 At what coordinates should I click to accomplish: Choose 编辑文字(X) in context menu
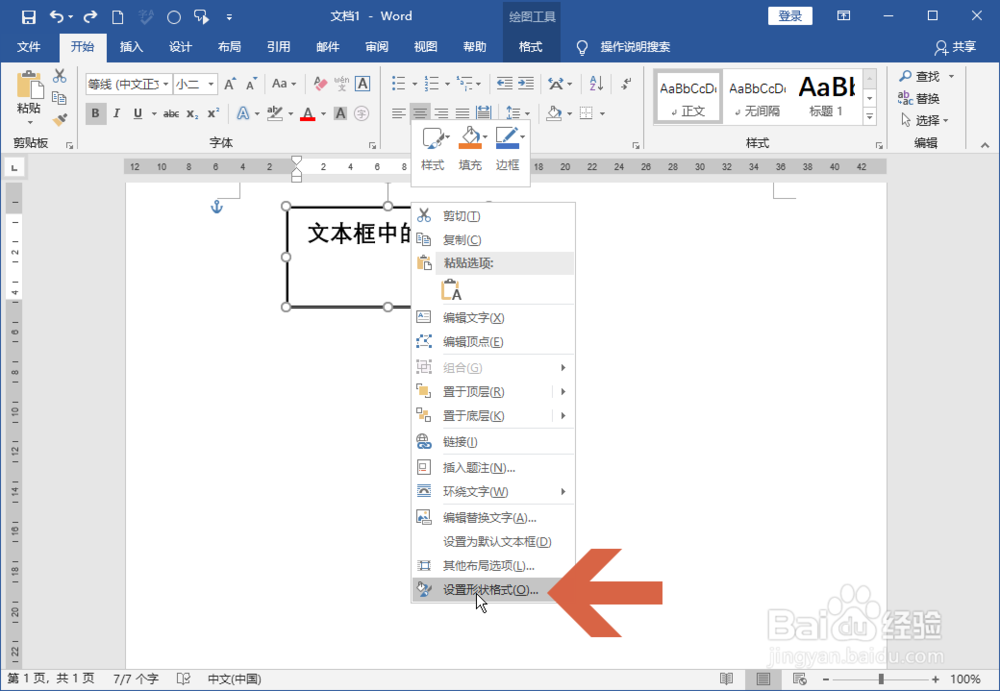pyautogui.click(x=494, y=318)
